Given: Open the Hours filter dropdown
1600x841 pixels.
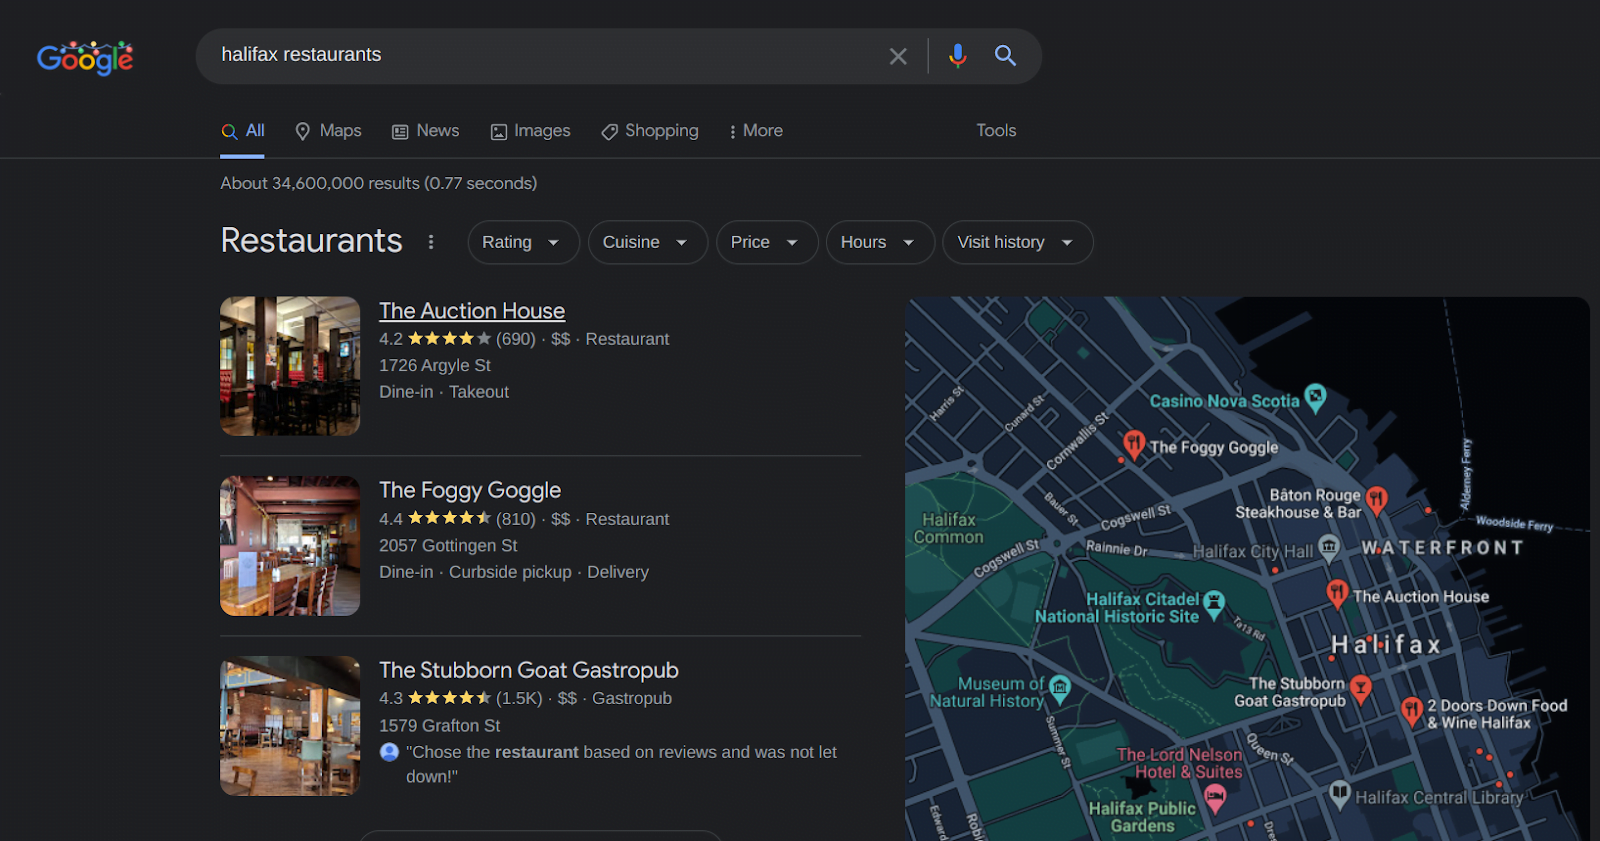Looking at the screenshot, I should (879, 242).
